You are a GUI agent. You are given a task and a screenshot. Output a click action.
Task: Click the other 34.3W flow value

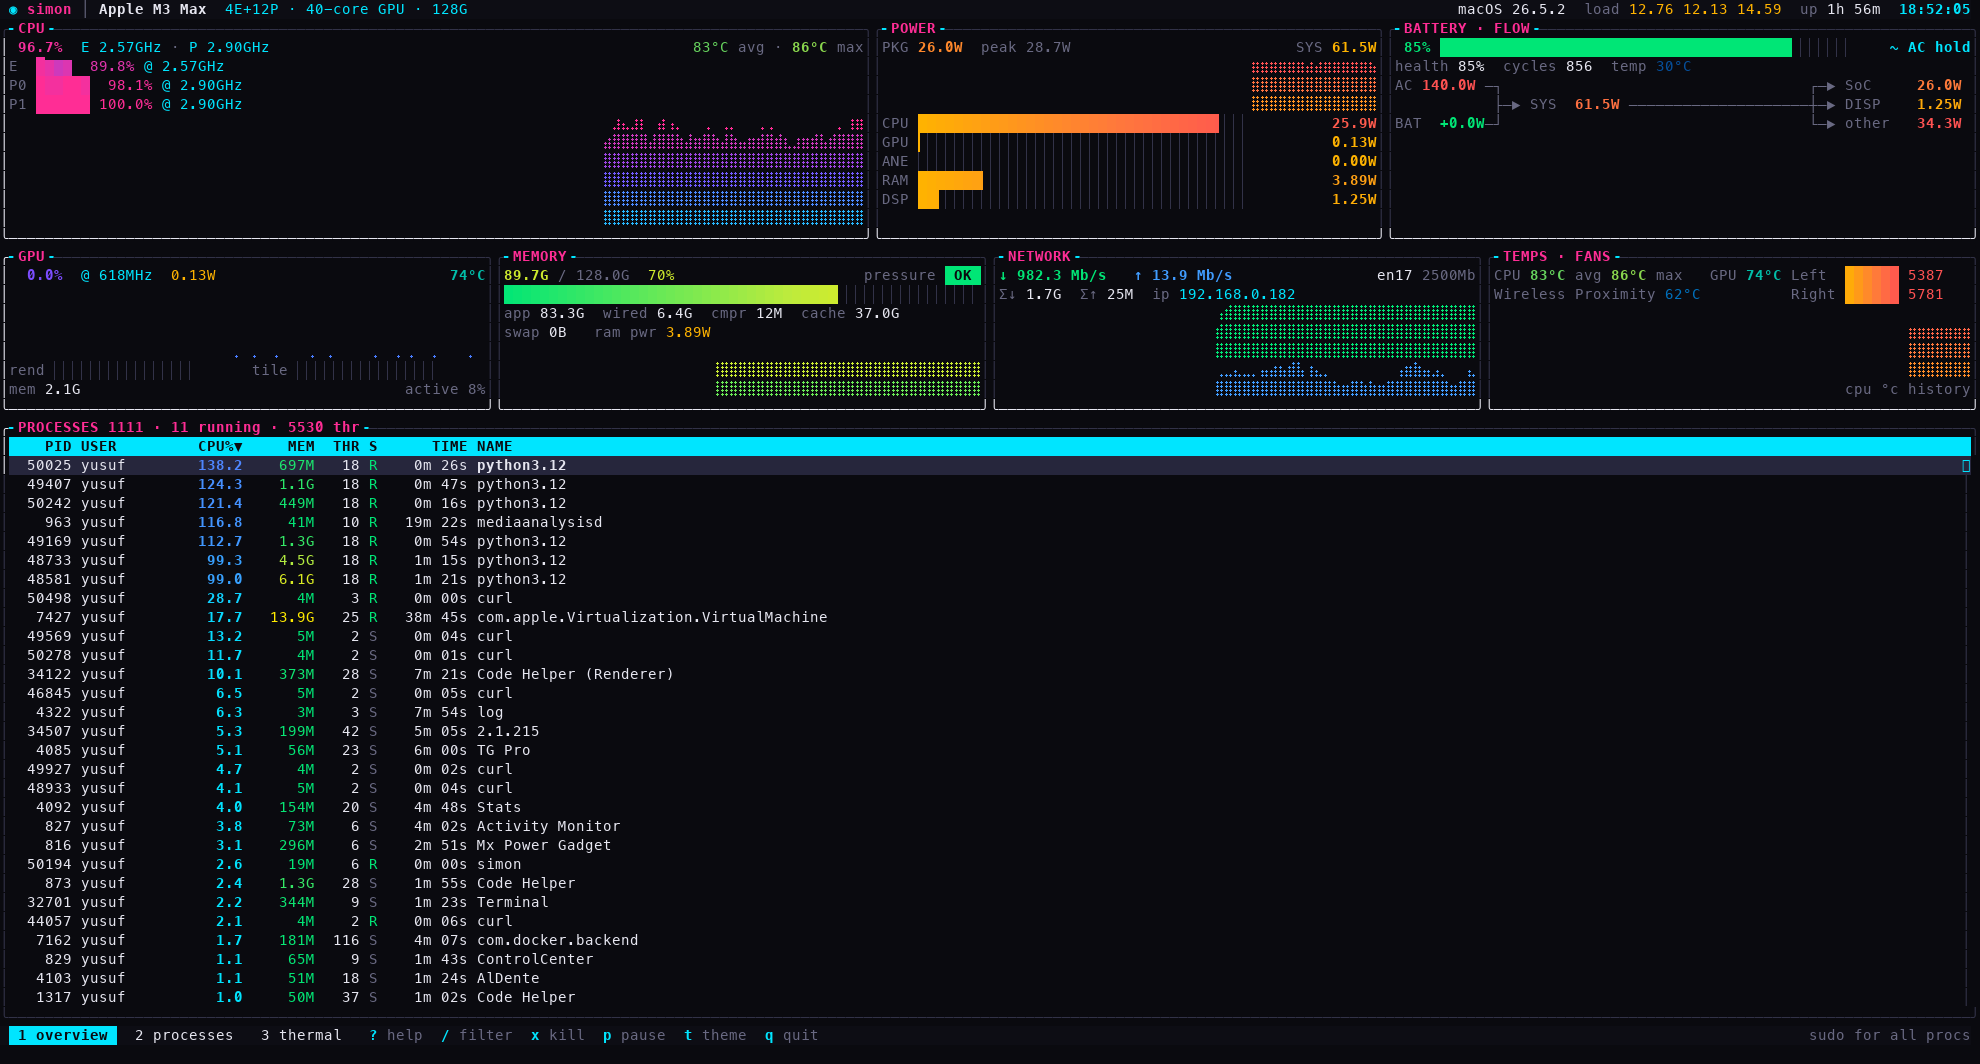pyautogui.click(x=1939, y=123)
